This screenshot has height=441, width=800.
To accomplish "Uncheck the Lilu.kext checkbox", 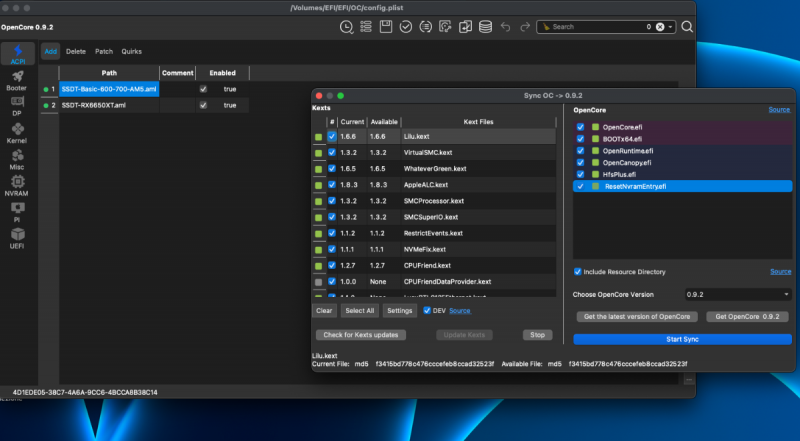I will click(332, 135).
